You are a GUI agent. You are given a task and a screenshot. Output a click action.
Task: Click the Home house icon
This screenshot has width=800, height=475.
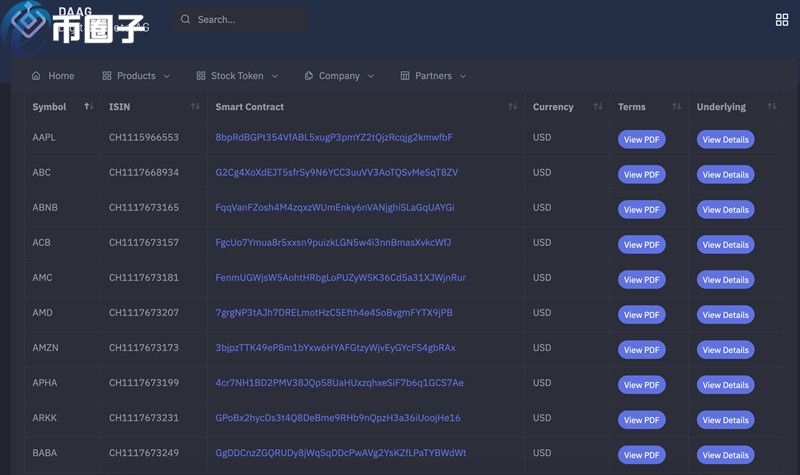36,76
